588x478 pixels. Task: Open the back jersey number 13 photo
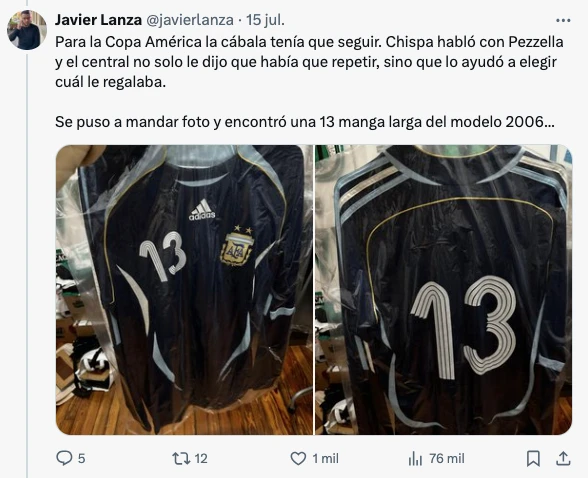click(444, 290)
